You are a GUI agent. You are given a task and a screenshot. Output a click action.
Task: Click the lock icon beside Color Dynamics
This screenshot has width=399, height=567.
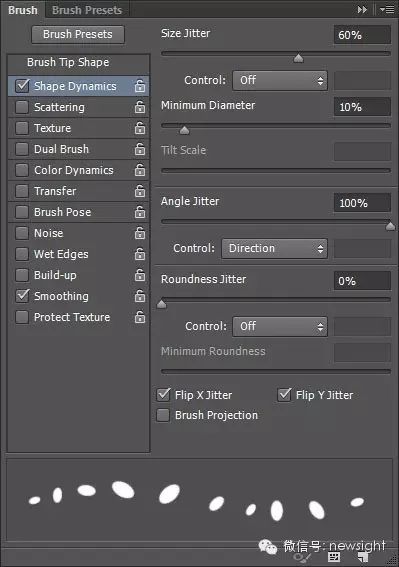(x=140, y=170)
